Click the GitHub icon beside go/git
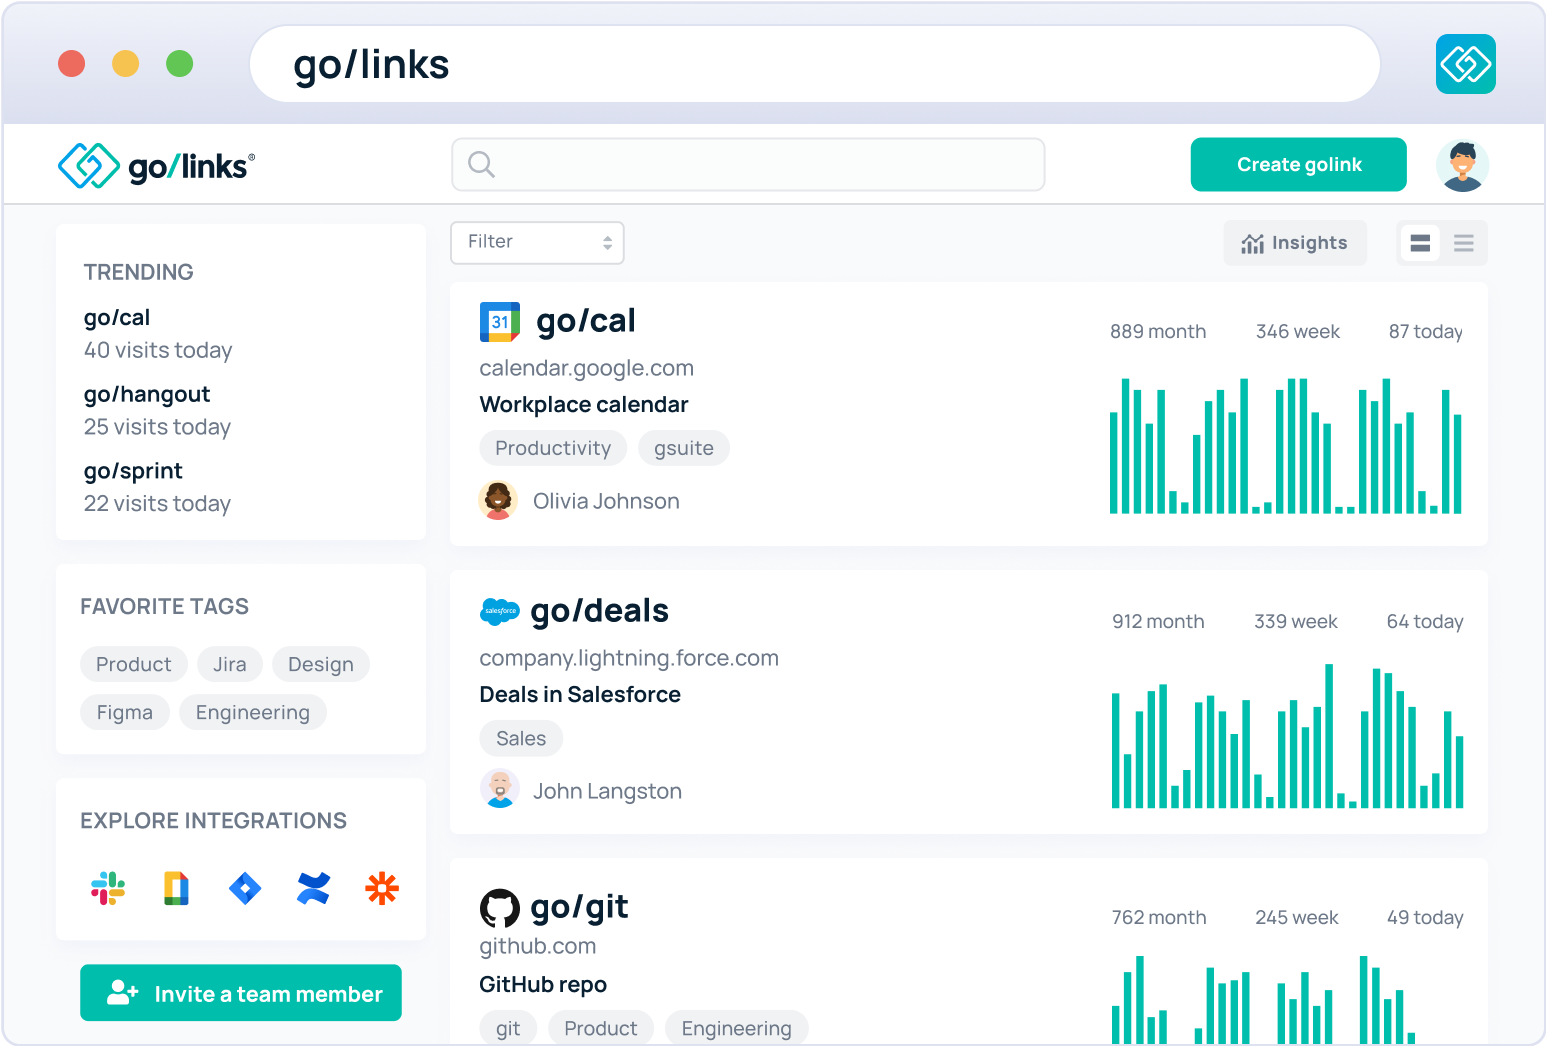The height and width of the screenshot is (1046, 1546). (x=500, y=907)
